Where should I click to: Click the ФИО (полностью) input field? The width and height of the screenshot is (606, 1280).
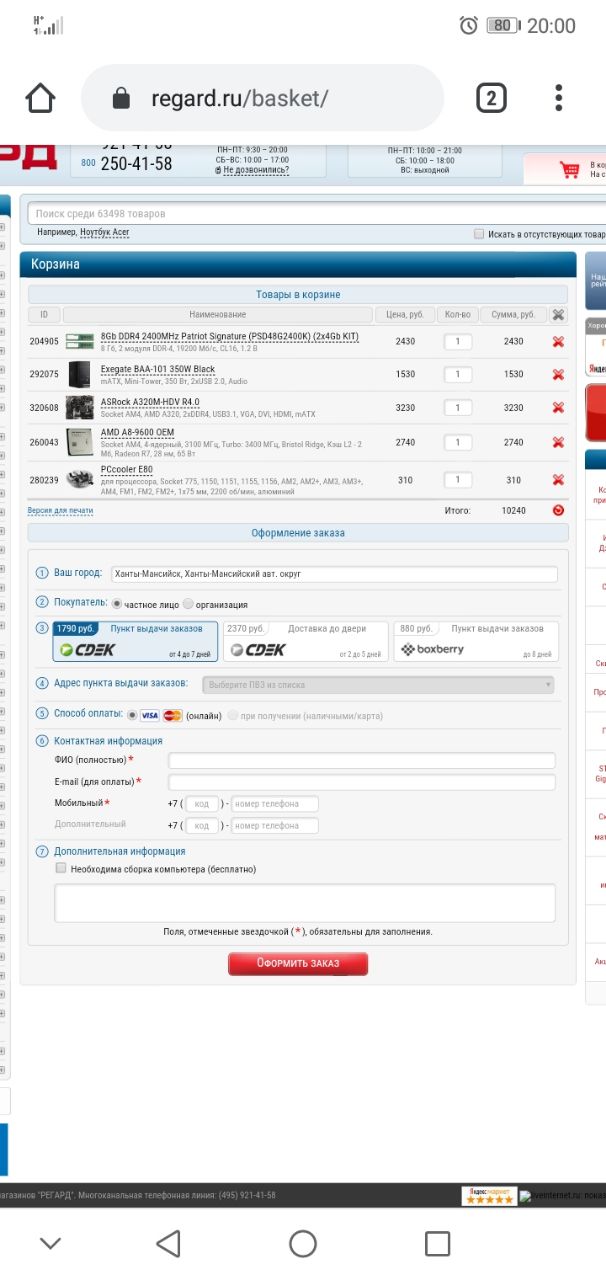362,761
